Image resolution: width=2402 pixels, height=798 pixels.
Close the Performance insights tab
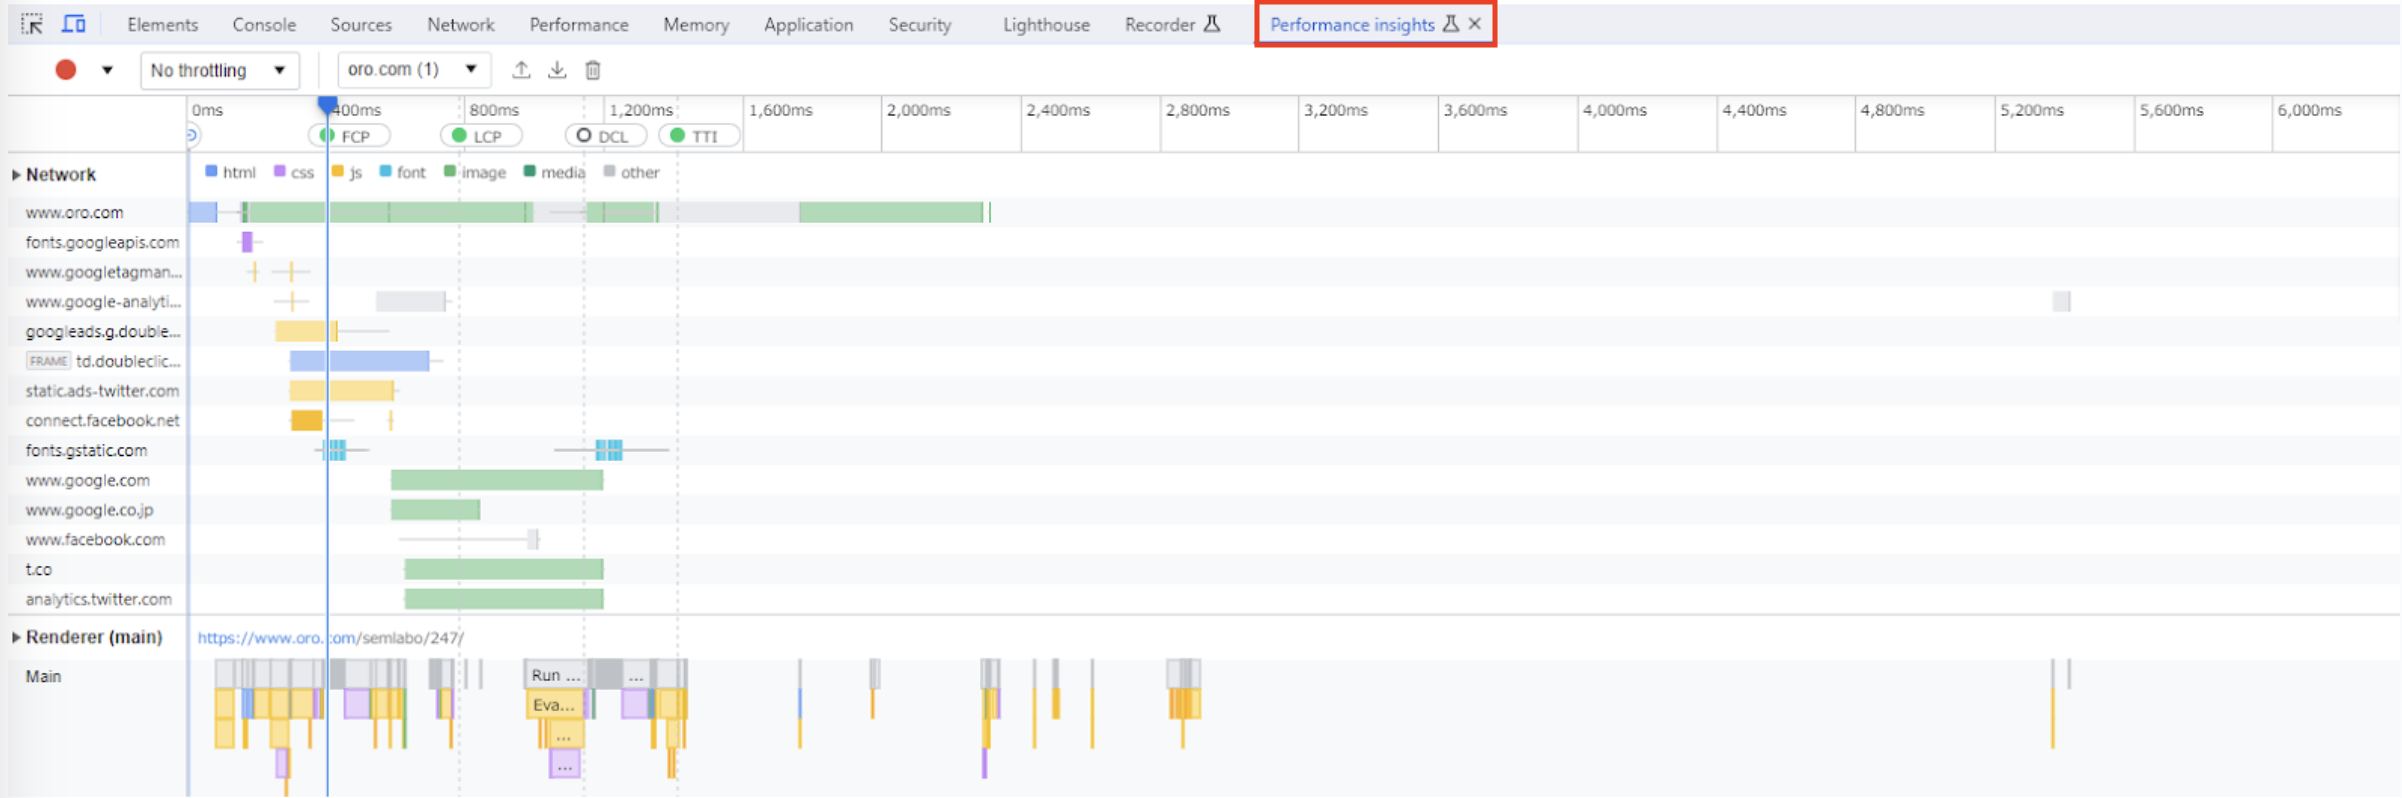click(1475, 24)
